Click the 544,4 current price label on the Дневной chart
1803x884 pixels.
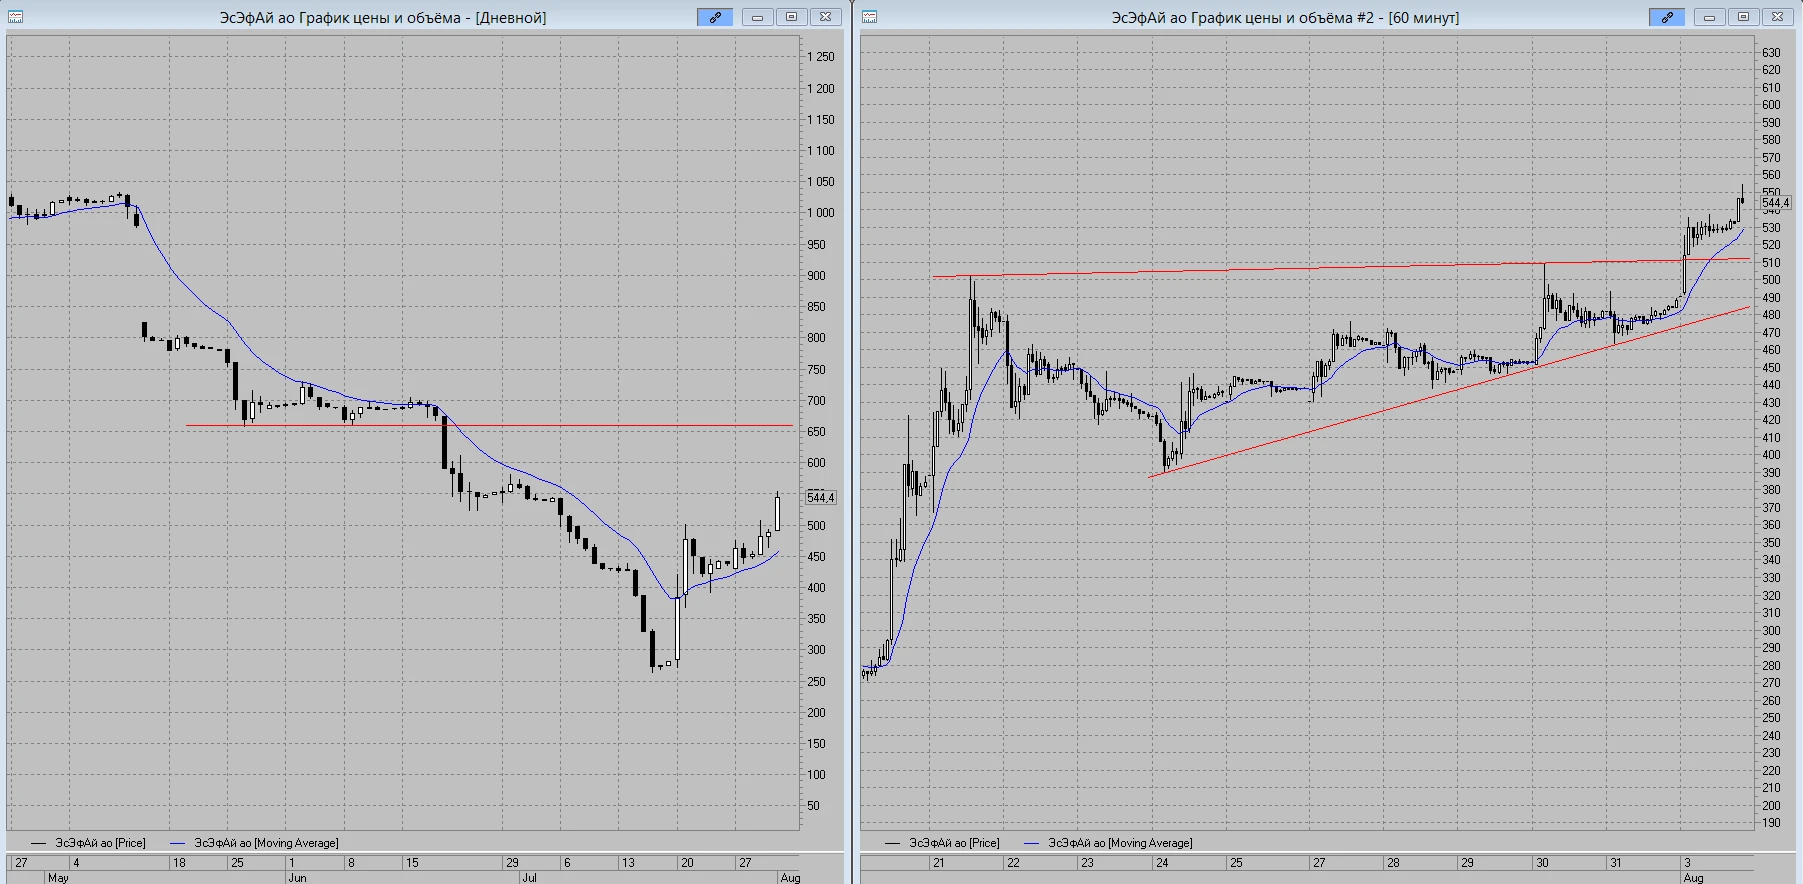[x=821, y=498]
